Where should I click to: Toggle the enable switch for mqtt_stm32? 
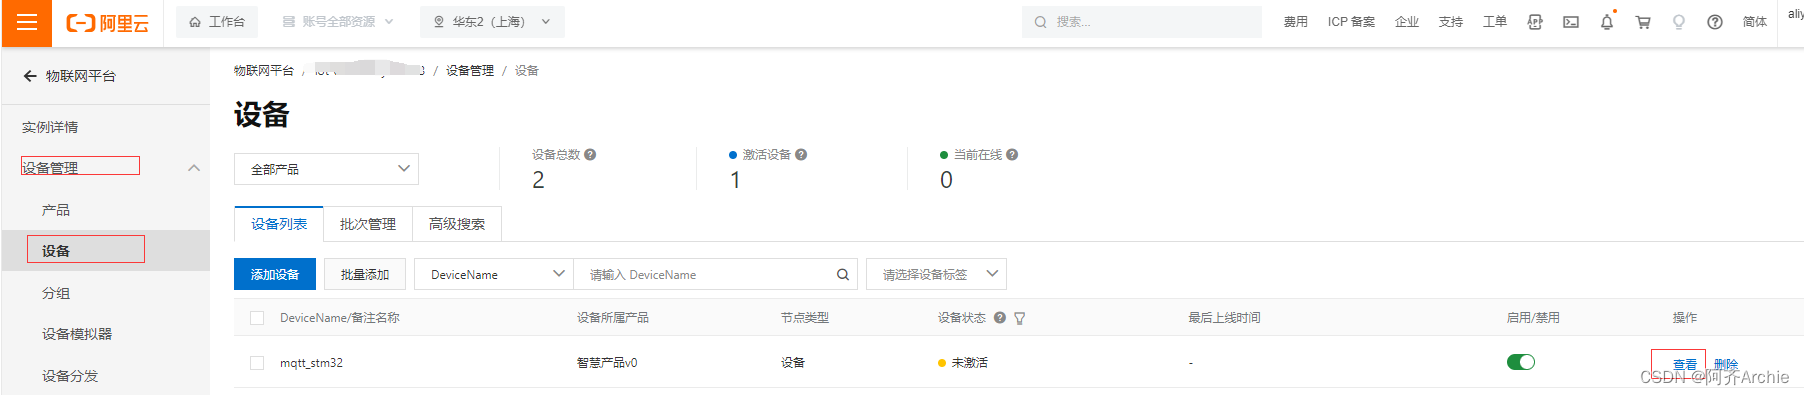(1521, 362)
